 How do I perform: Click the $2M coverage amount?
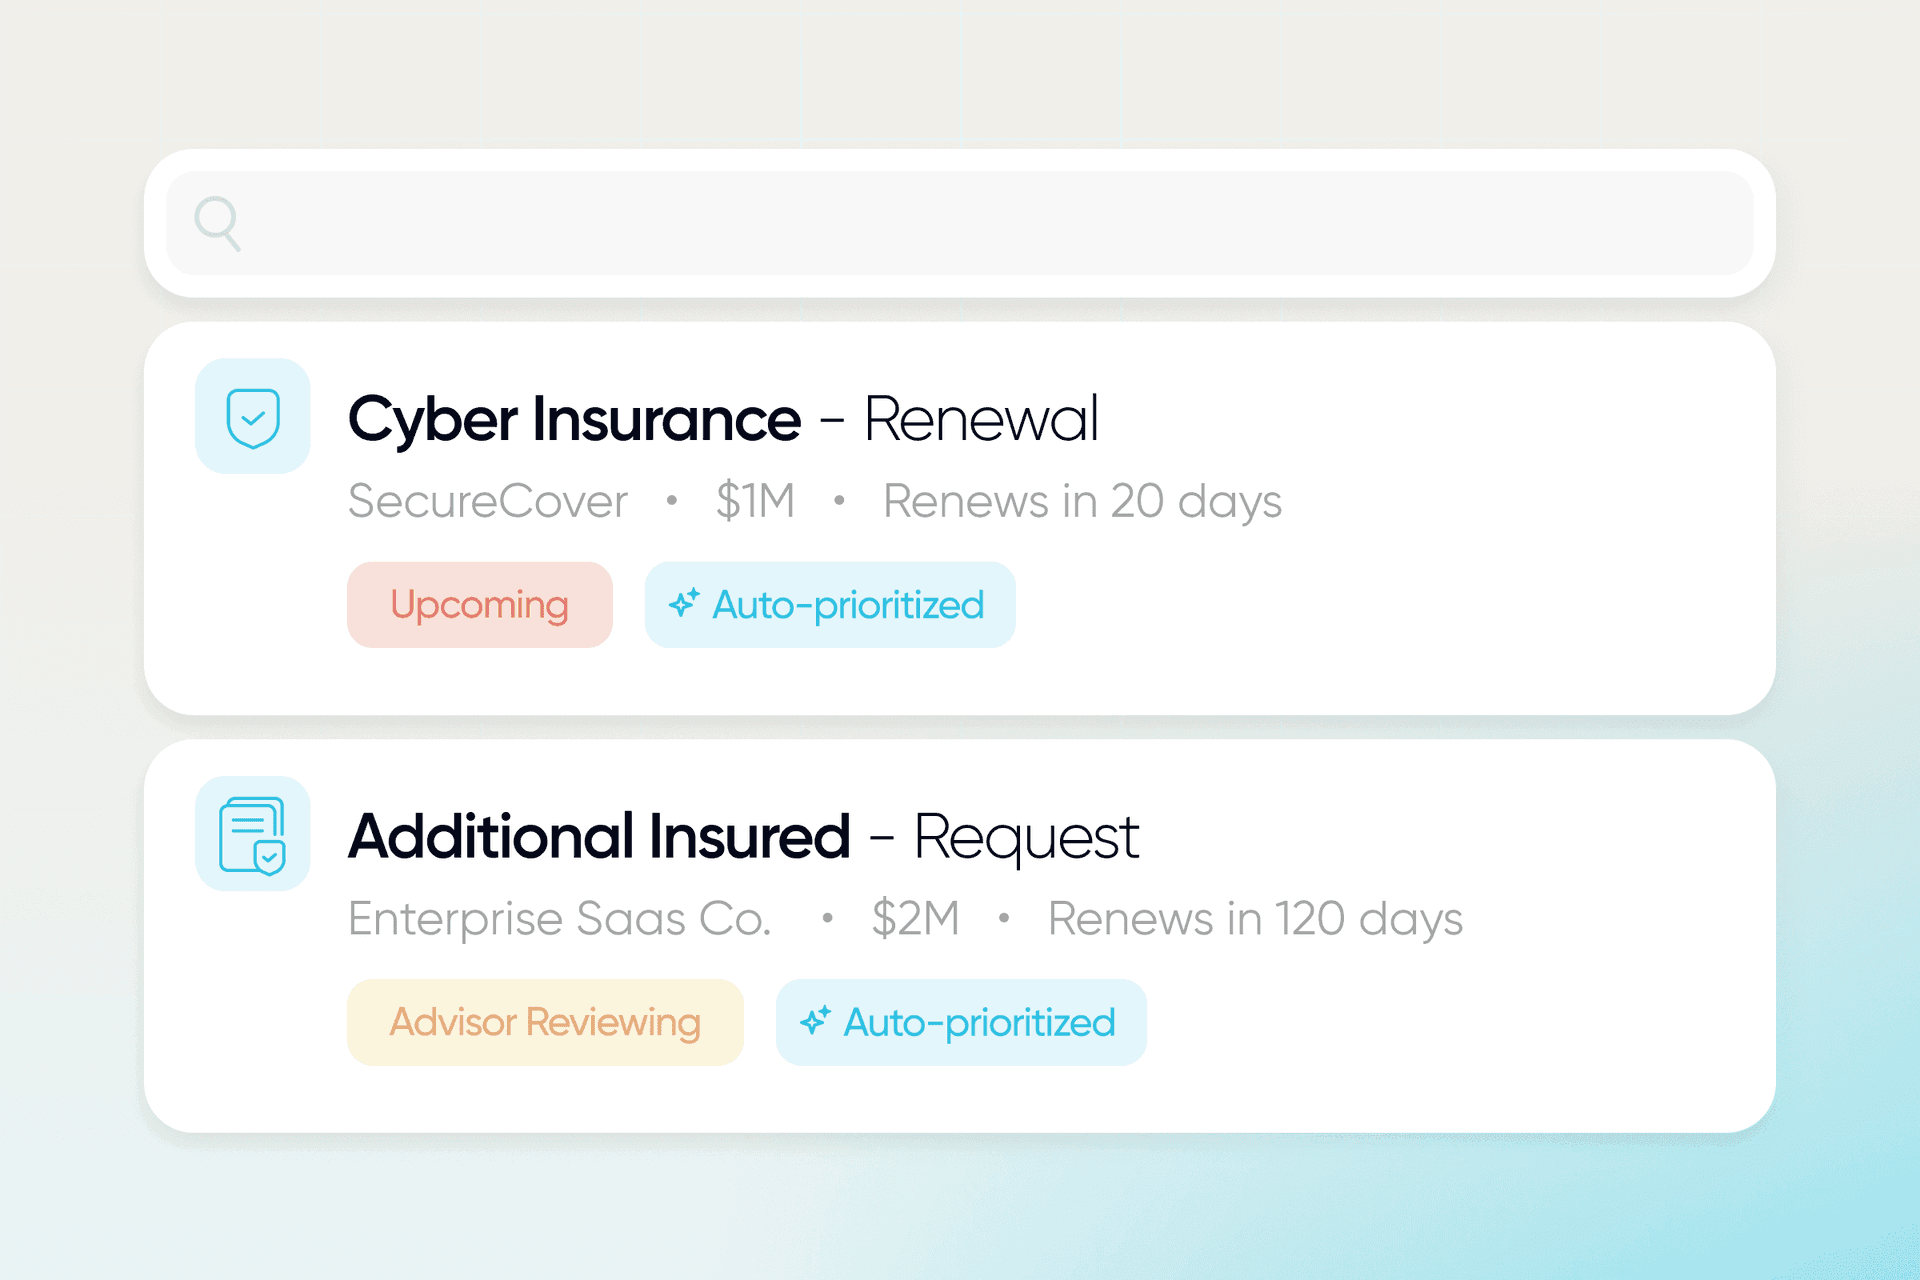[915, 918]
